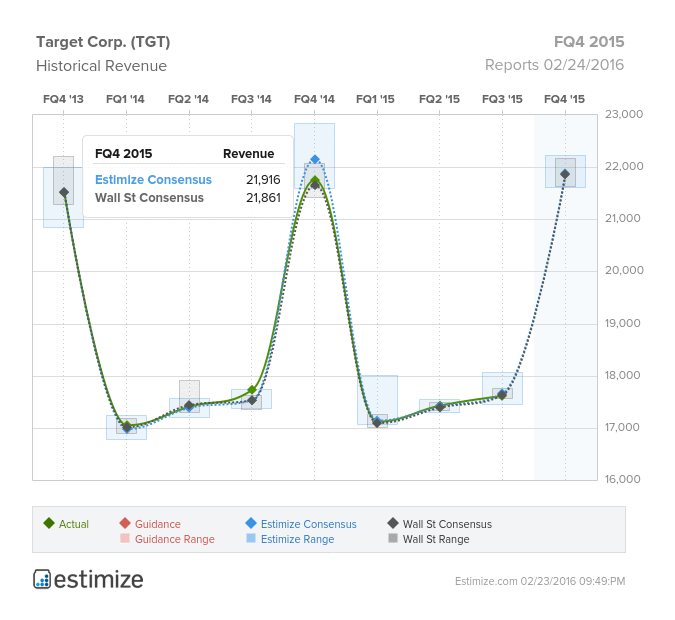This screenshot has height=620, width=675.
Task: Toggle the Estimize Range legend label
Action: point(297,539)
